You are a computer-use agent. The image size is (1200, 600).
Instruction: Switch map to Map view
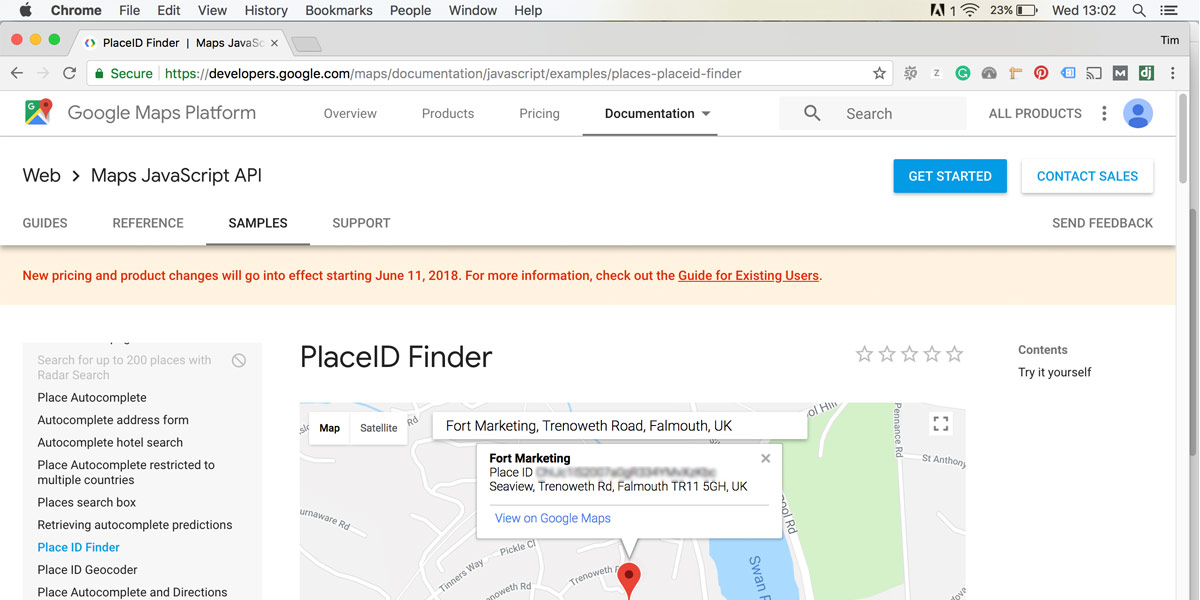tap(330, 428)
